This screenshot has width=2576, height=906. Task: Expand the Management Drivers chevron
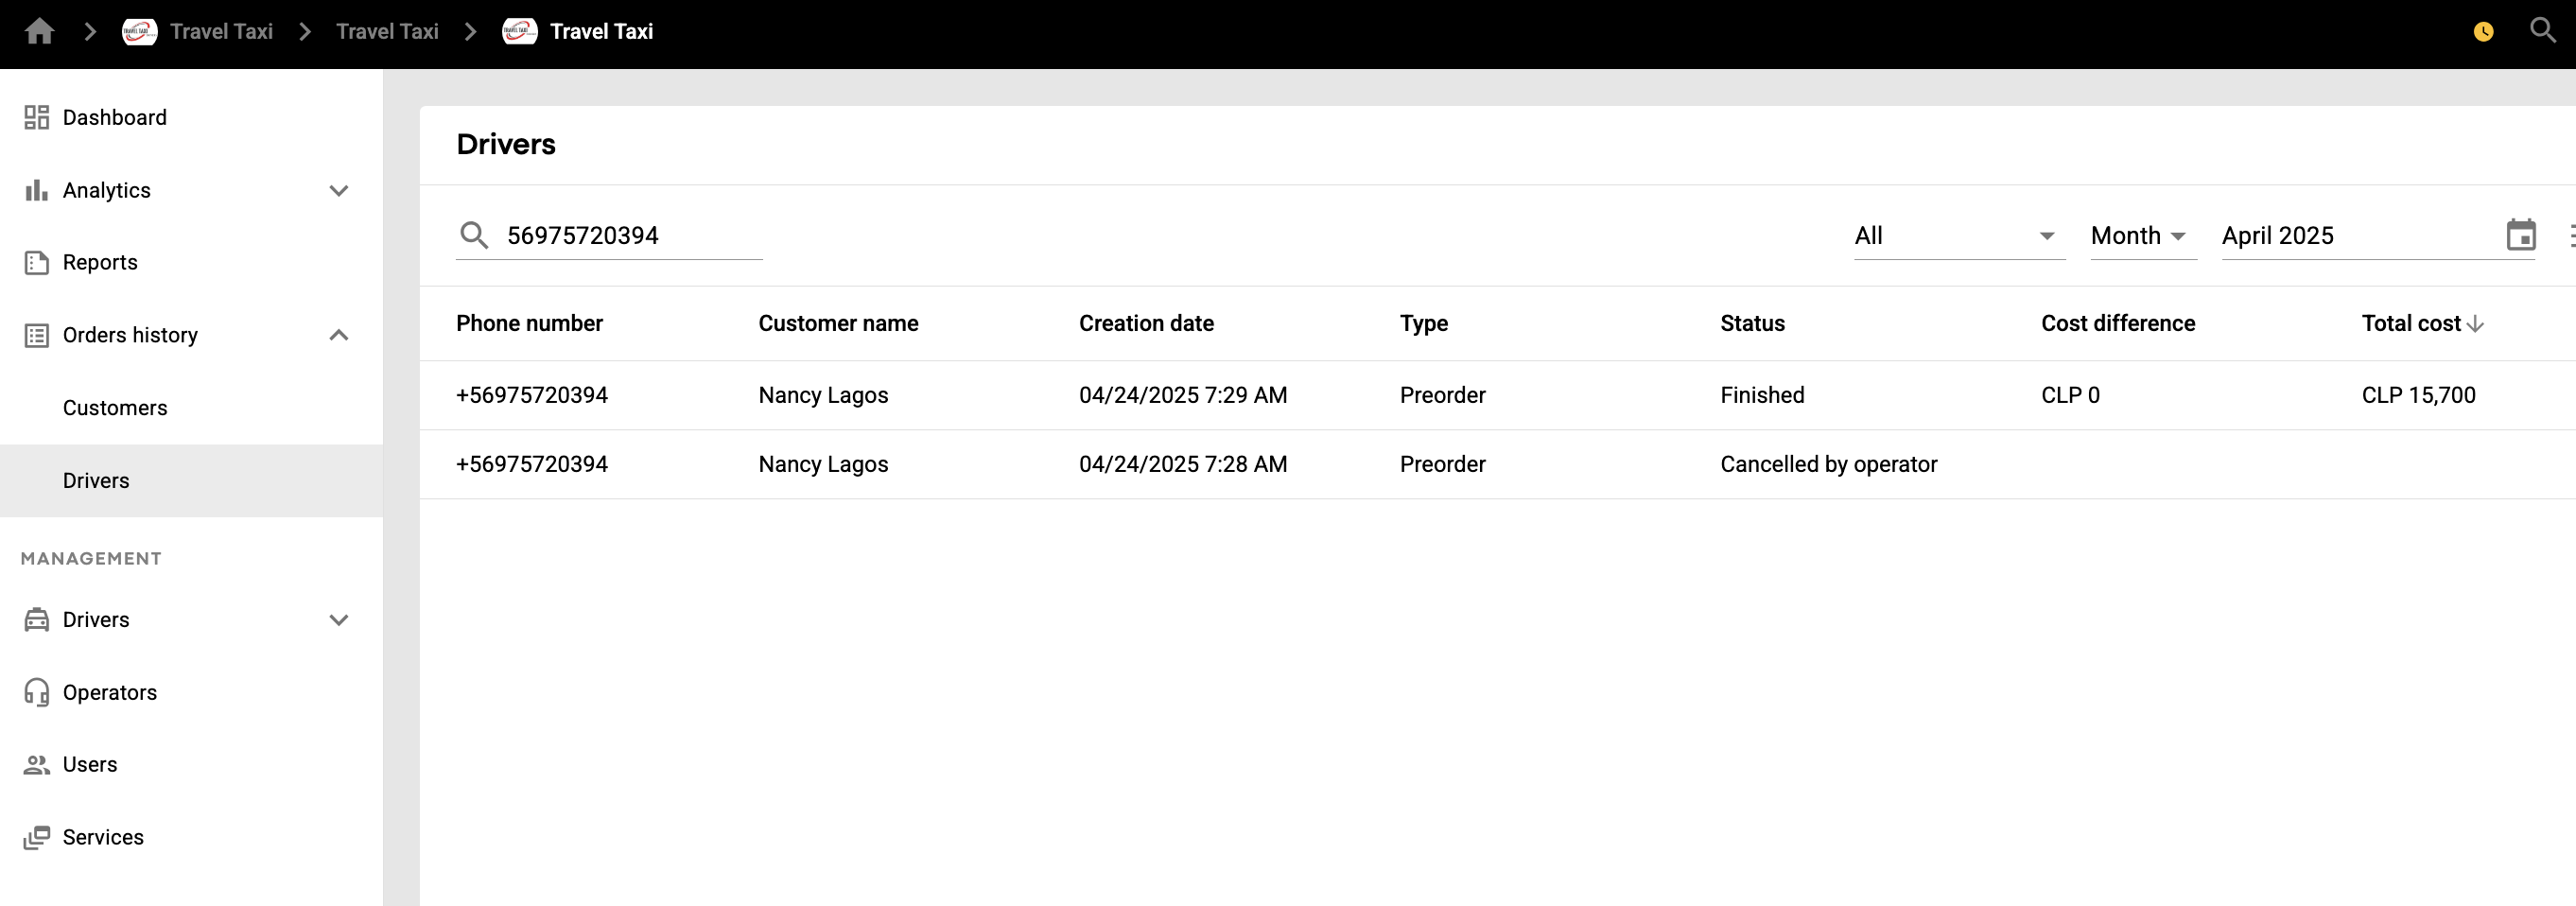(x=339, y=620)
